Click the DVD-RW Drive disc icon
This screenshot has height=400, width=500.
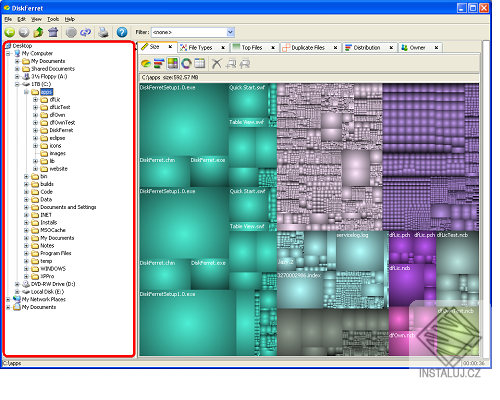[26, 284]
